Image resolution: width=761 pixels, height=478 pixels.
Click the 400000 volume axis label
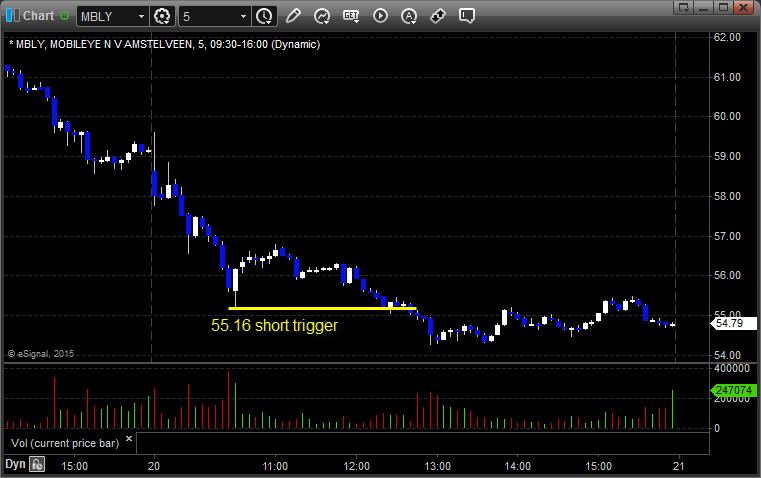point(732,368)
